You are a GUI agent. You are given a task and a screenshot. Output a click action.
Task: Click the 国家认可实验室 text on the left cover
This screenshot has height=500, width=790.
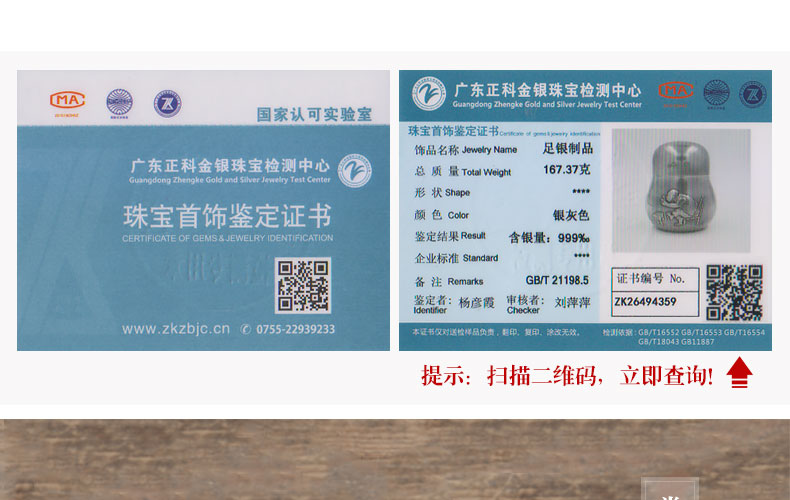tap(314, 114)
